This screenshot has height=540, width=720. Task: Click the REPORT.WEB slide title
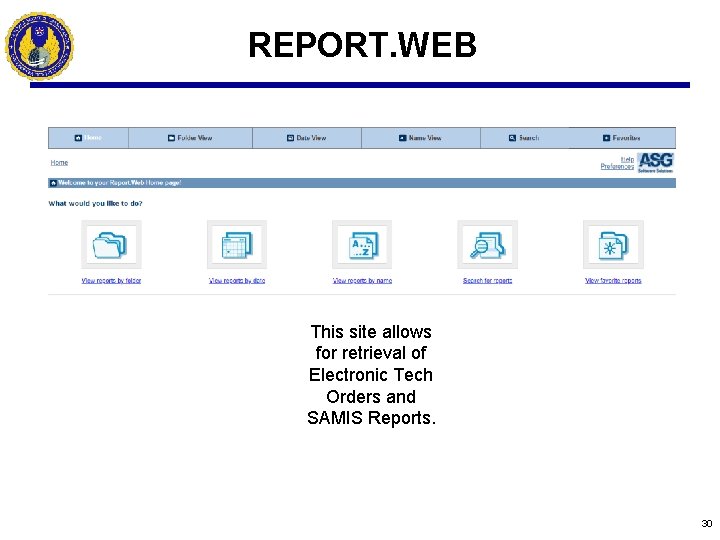point(362,45)
